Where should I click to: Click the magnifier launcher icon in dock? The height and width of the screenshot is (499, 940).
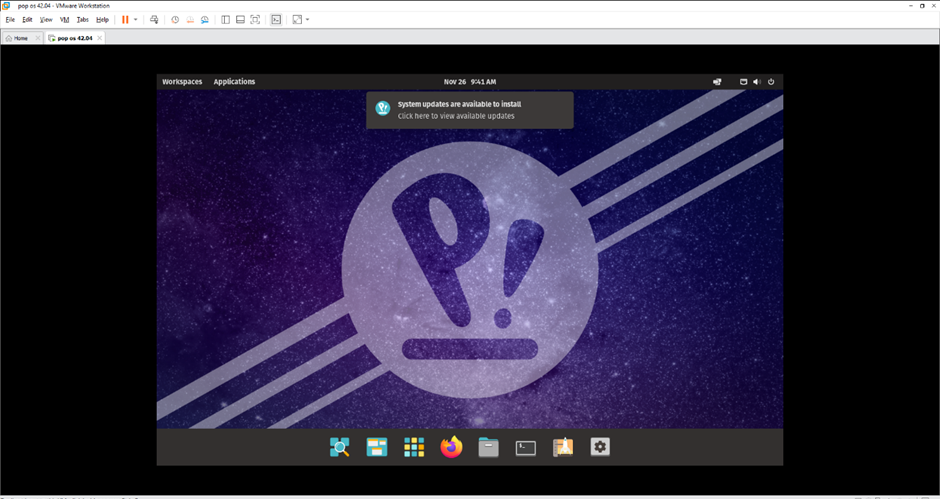tap(340, 448)
